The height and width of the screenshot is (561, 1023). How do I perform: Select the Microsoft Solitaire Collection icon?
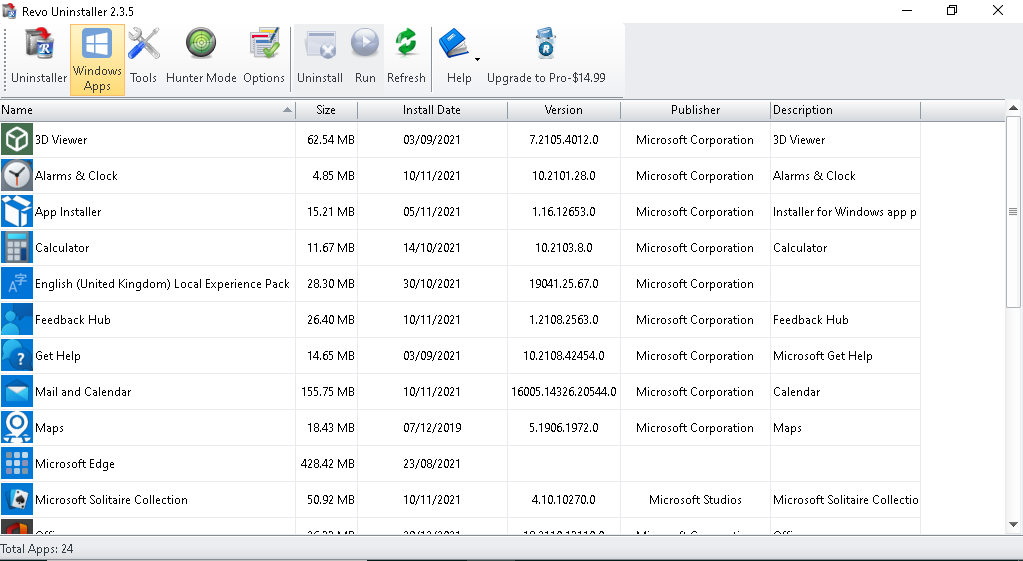(x=17, y=500)
